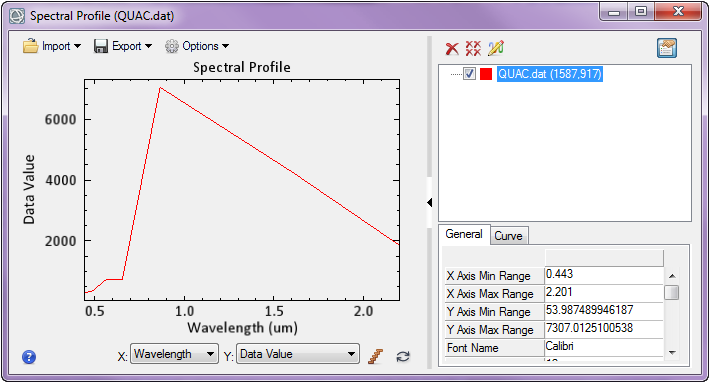The height and width of the screenshot is (383, 710).
Task: Edit the Y Axis Max Range value
Action: (x=604, y=329)
